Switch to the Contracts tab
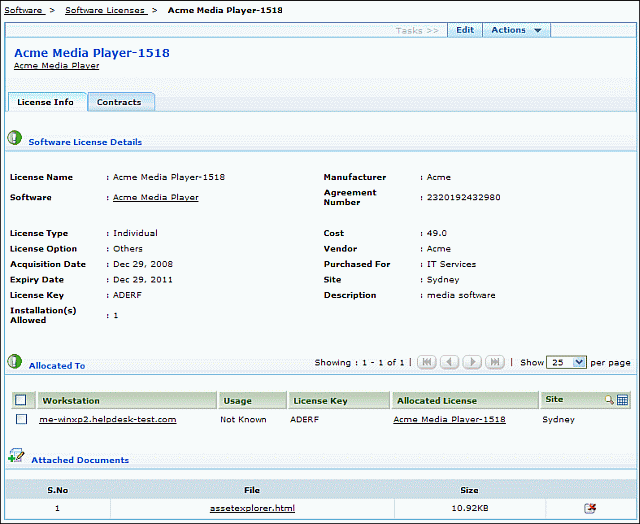This screenshot has width=640, height=524. click(x=119, y=102)
